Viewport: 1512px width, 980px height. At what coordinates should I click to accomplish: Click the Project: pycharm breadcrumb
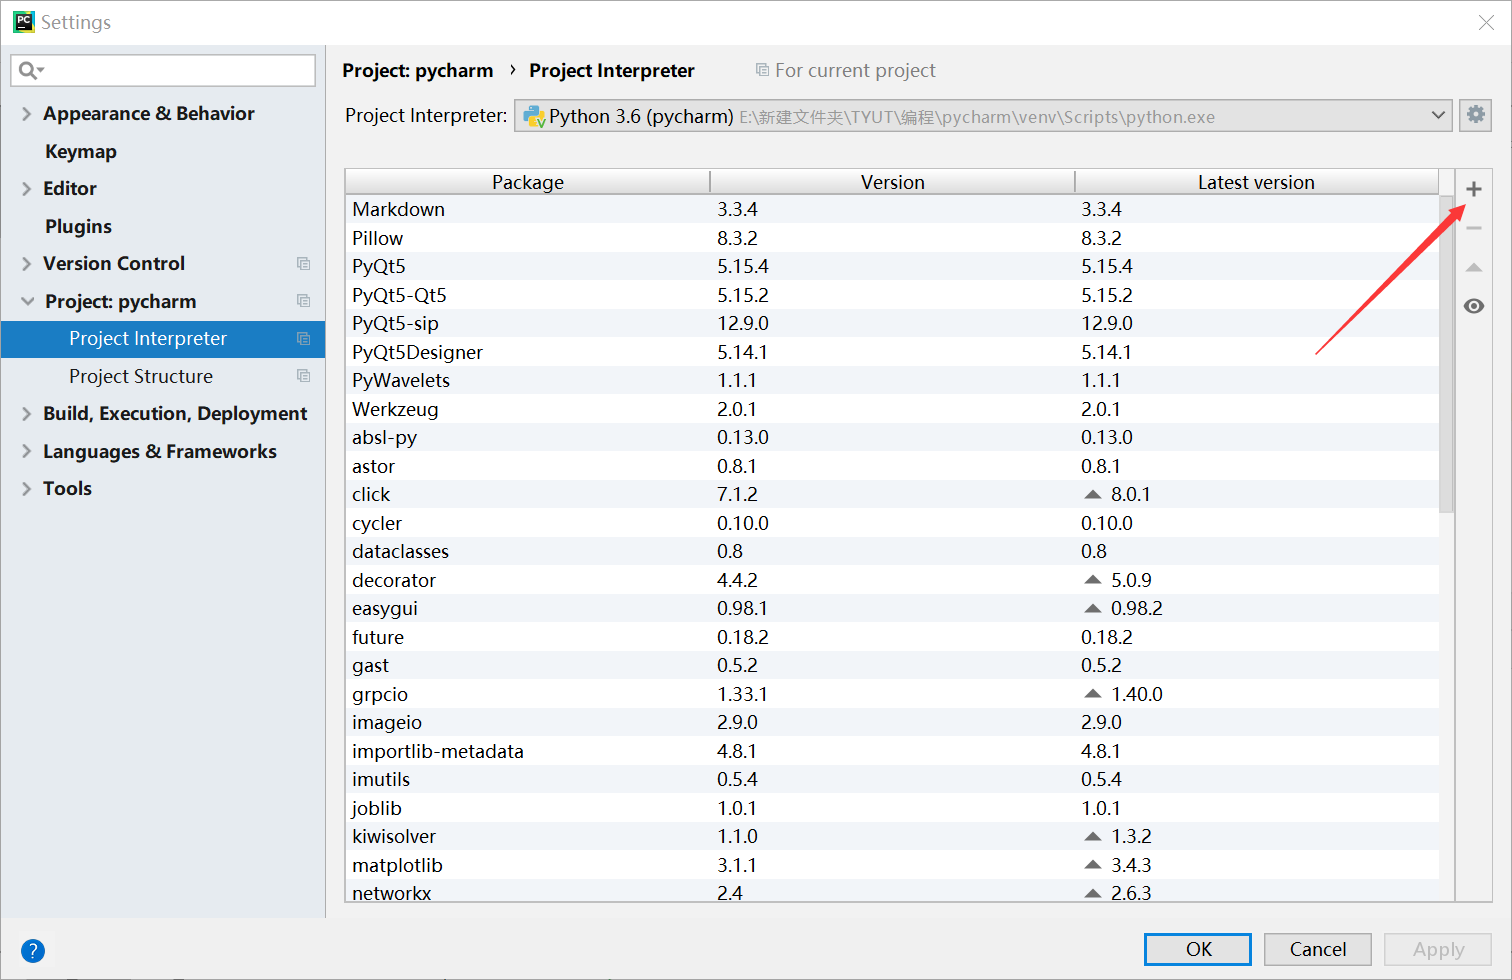[x=418, y=71]
